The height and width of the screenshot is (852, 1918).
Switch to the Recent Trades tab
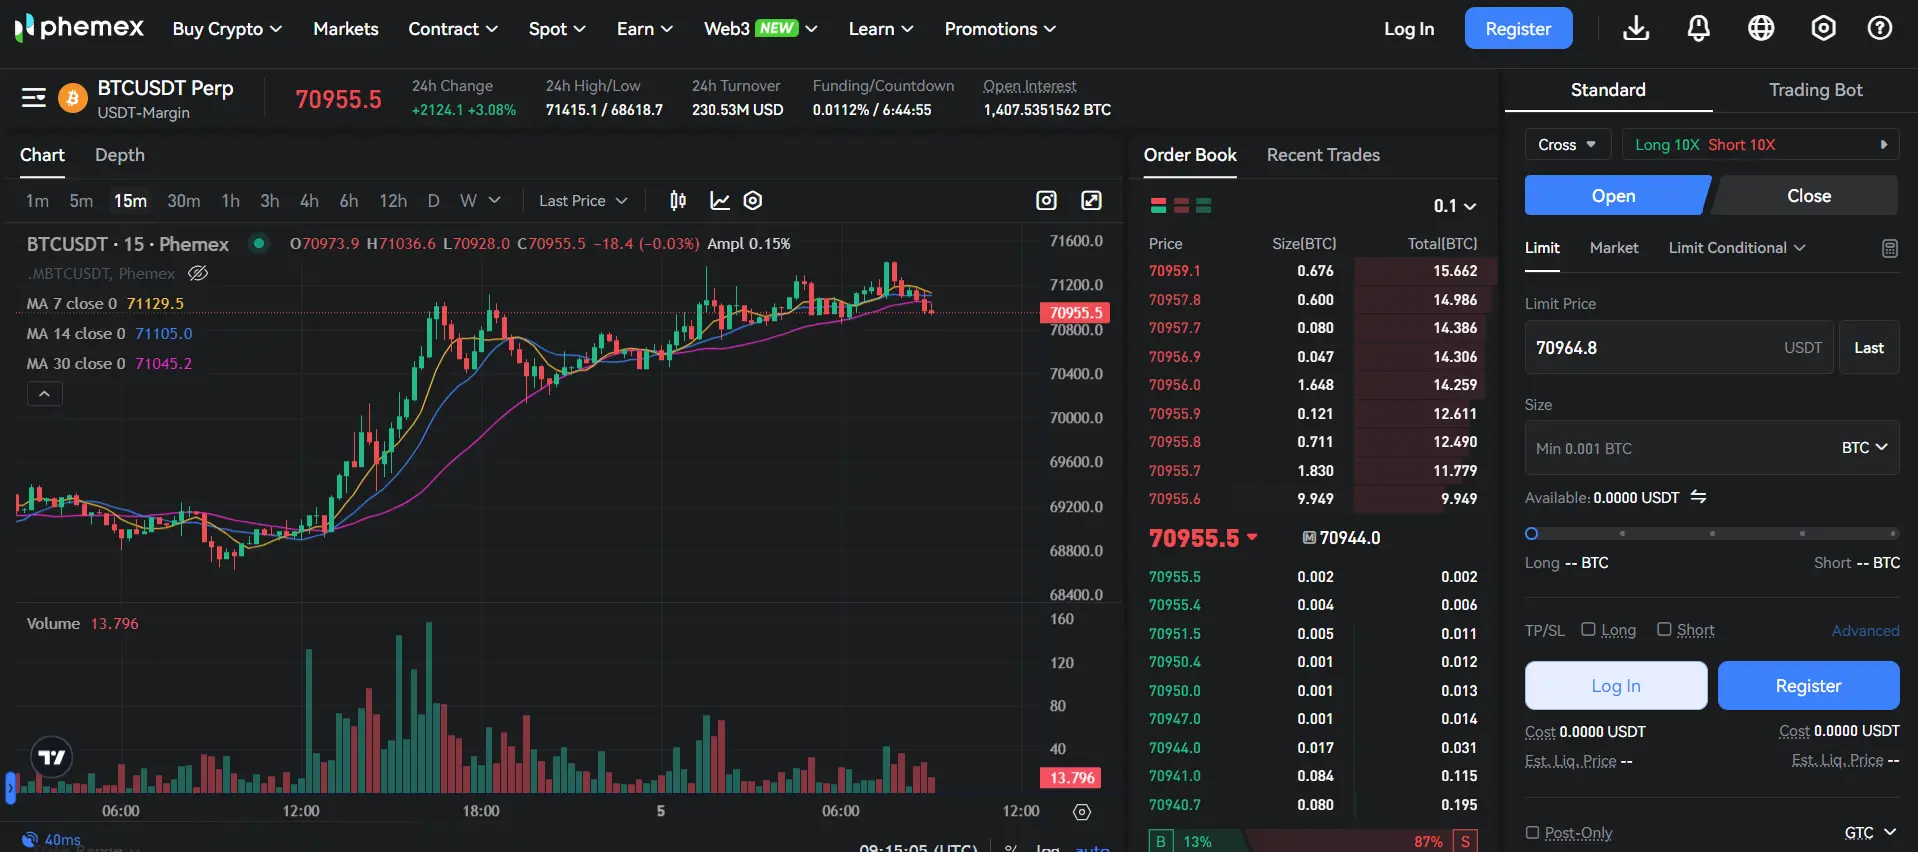[1323, 155]
